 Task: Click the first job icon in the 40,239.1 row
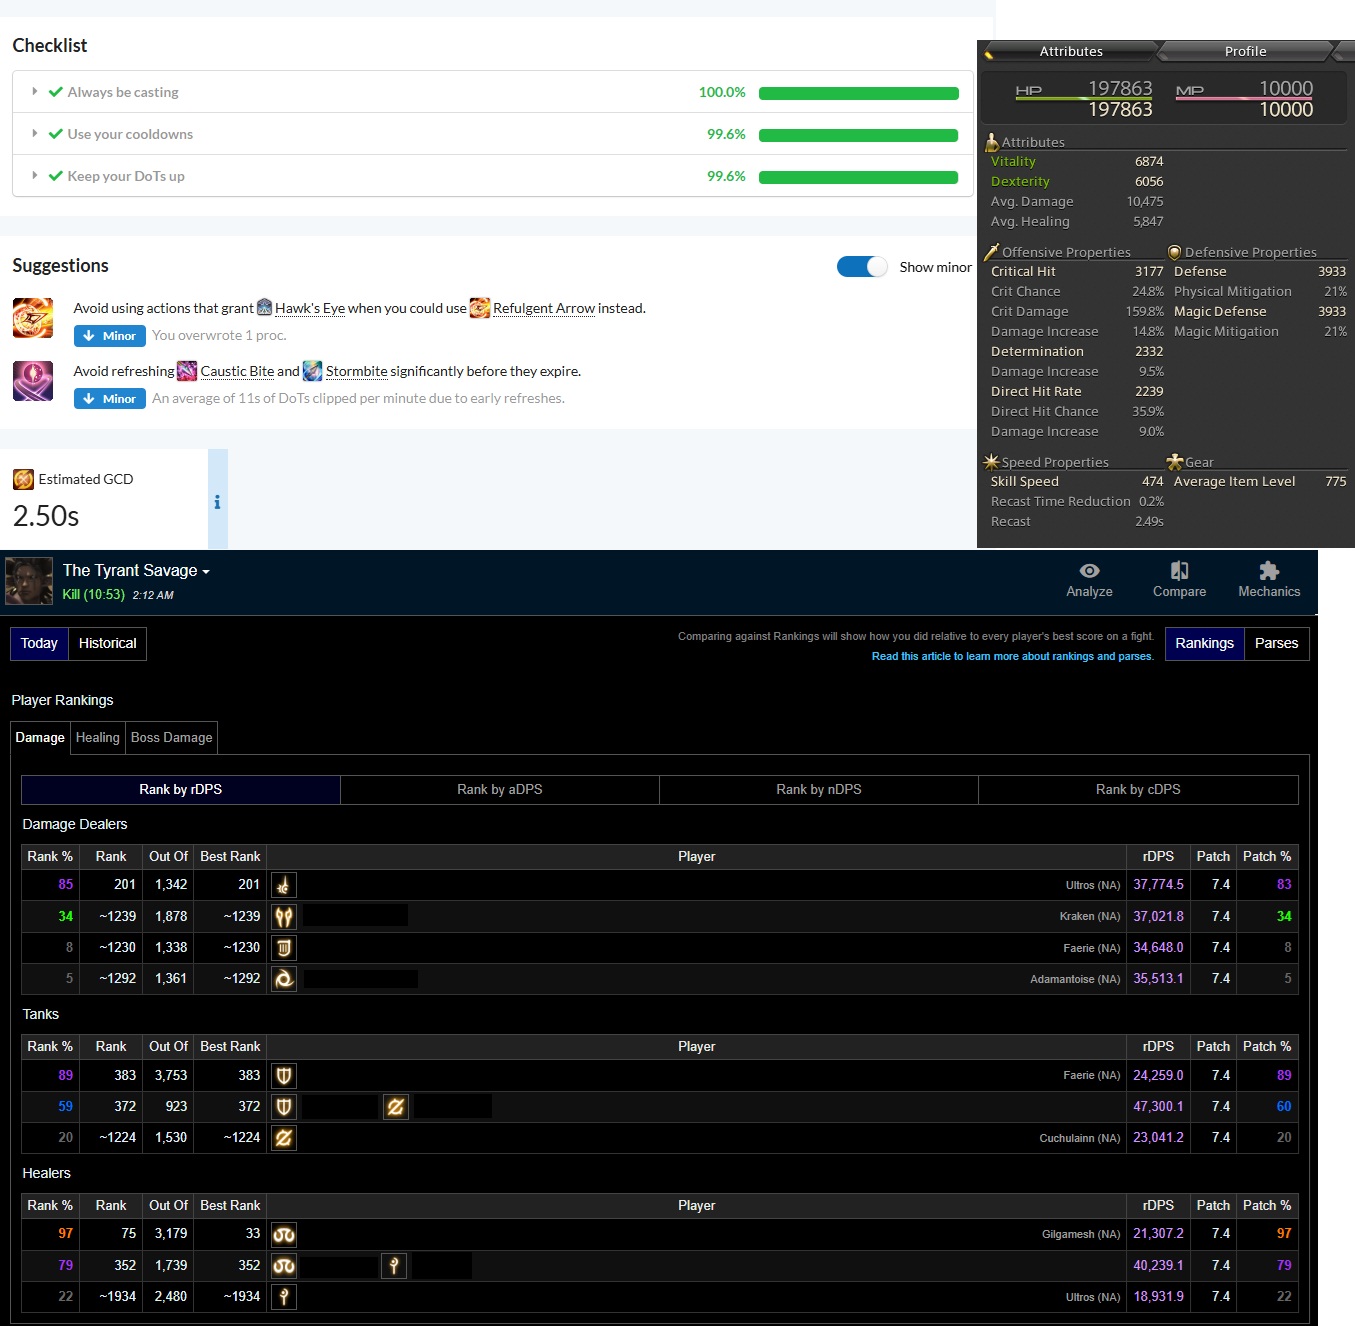[x=284, y=1265]
